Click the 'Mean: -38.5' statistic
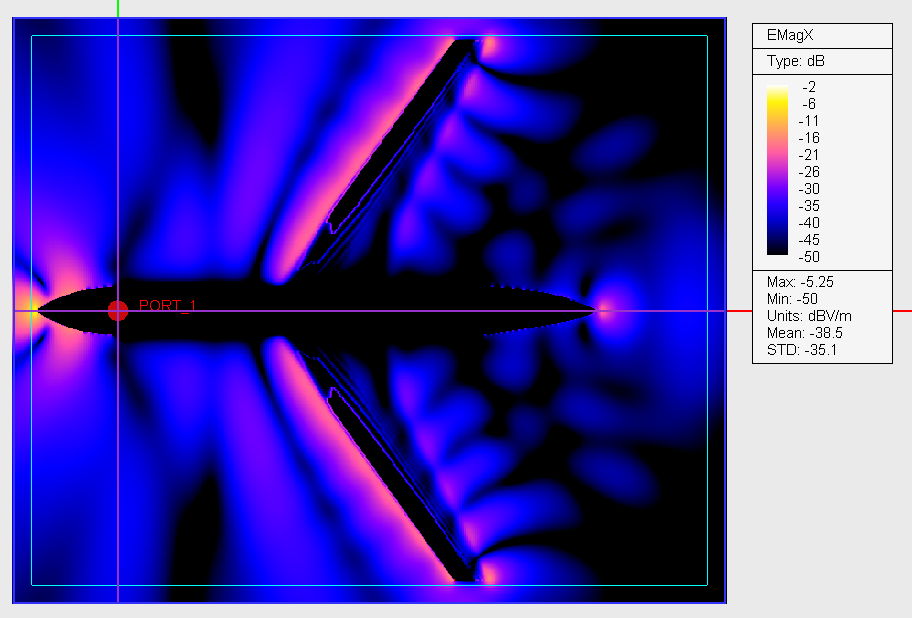 804,333
